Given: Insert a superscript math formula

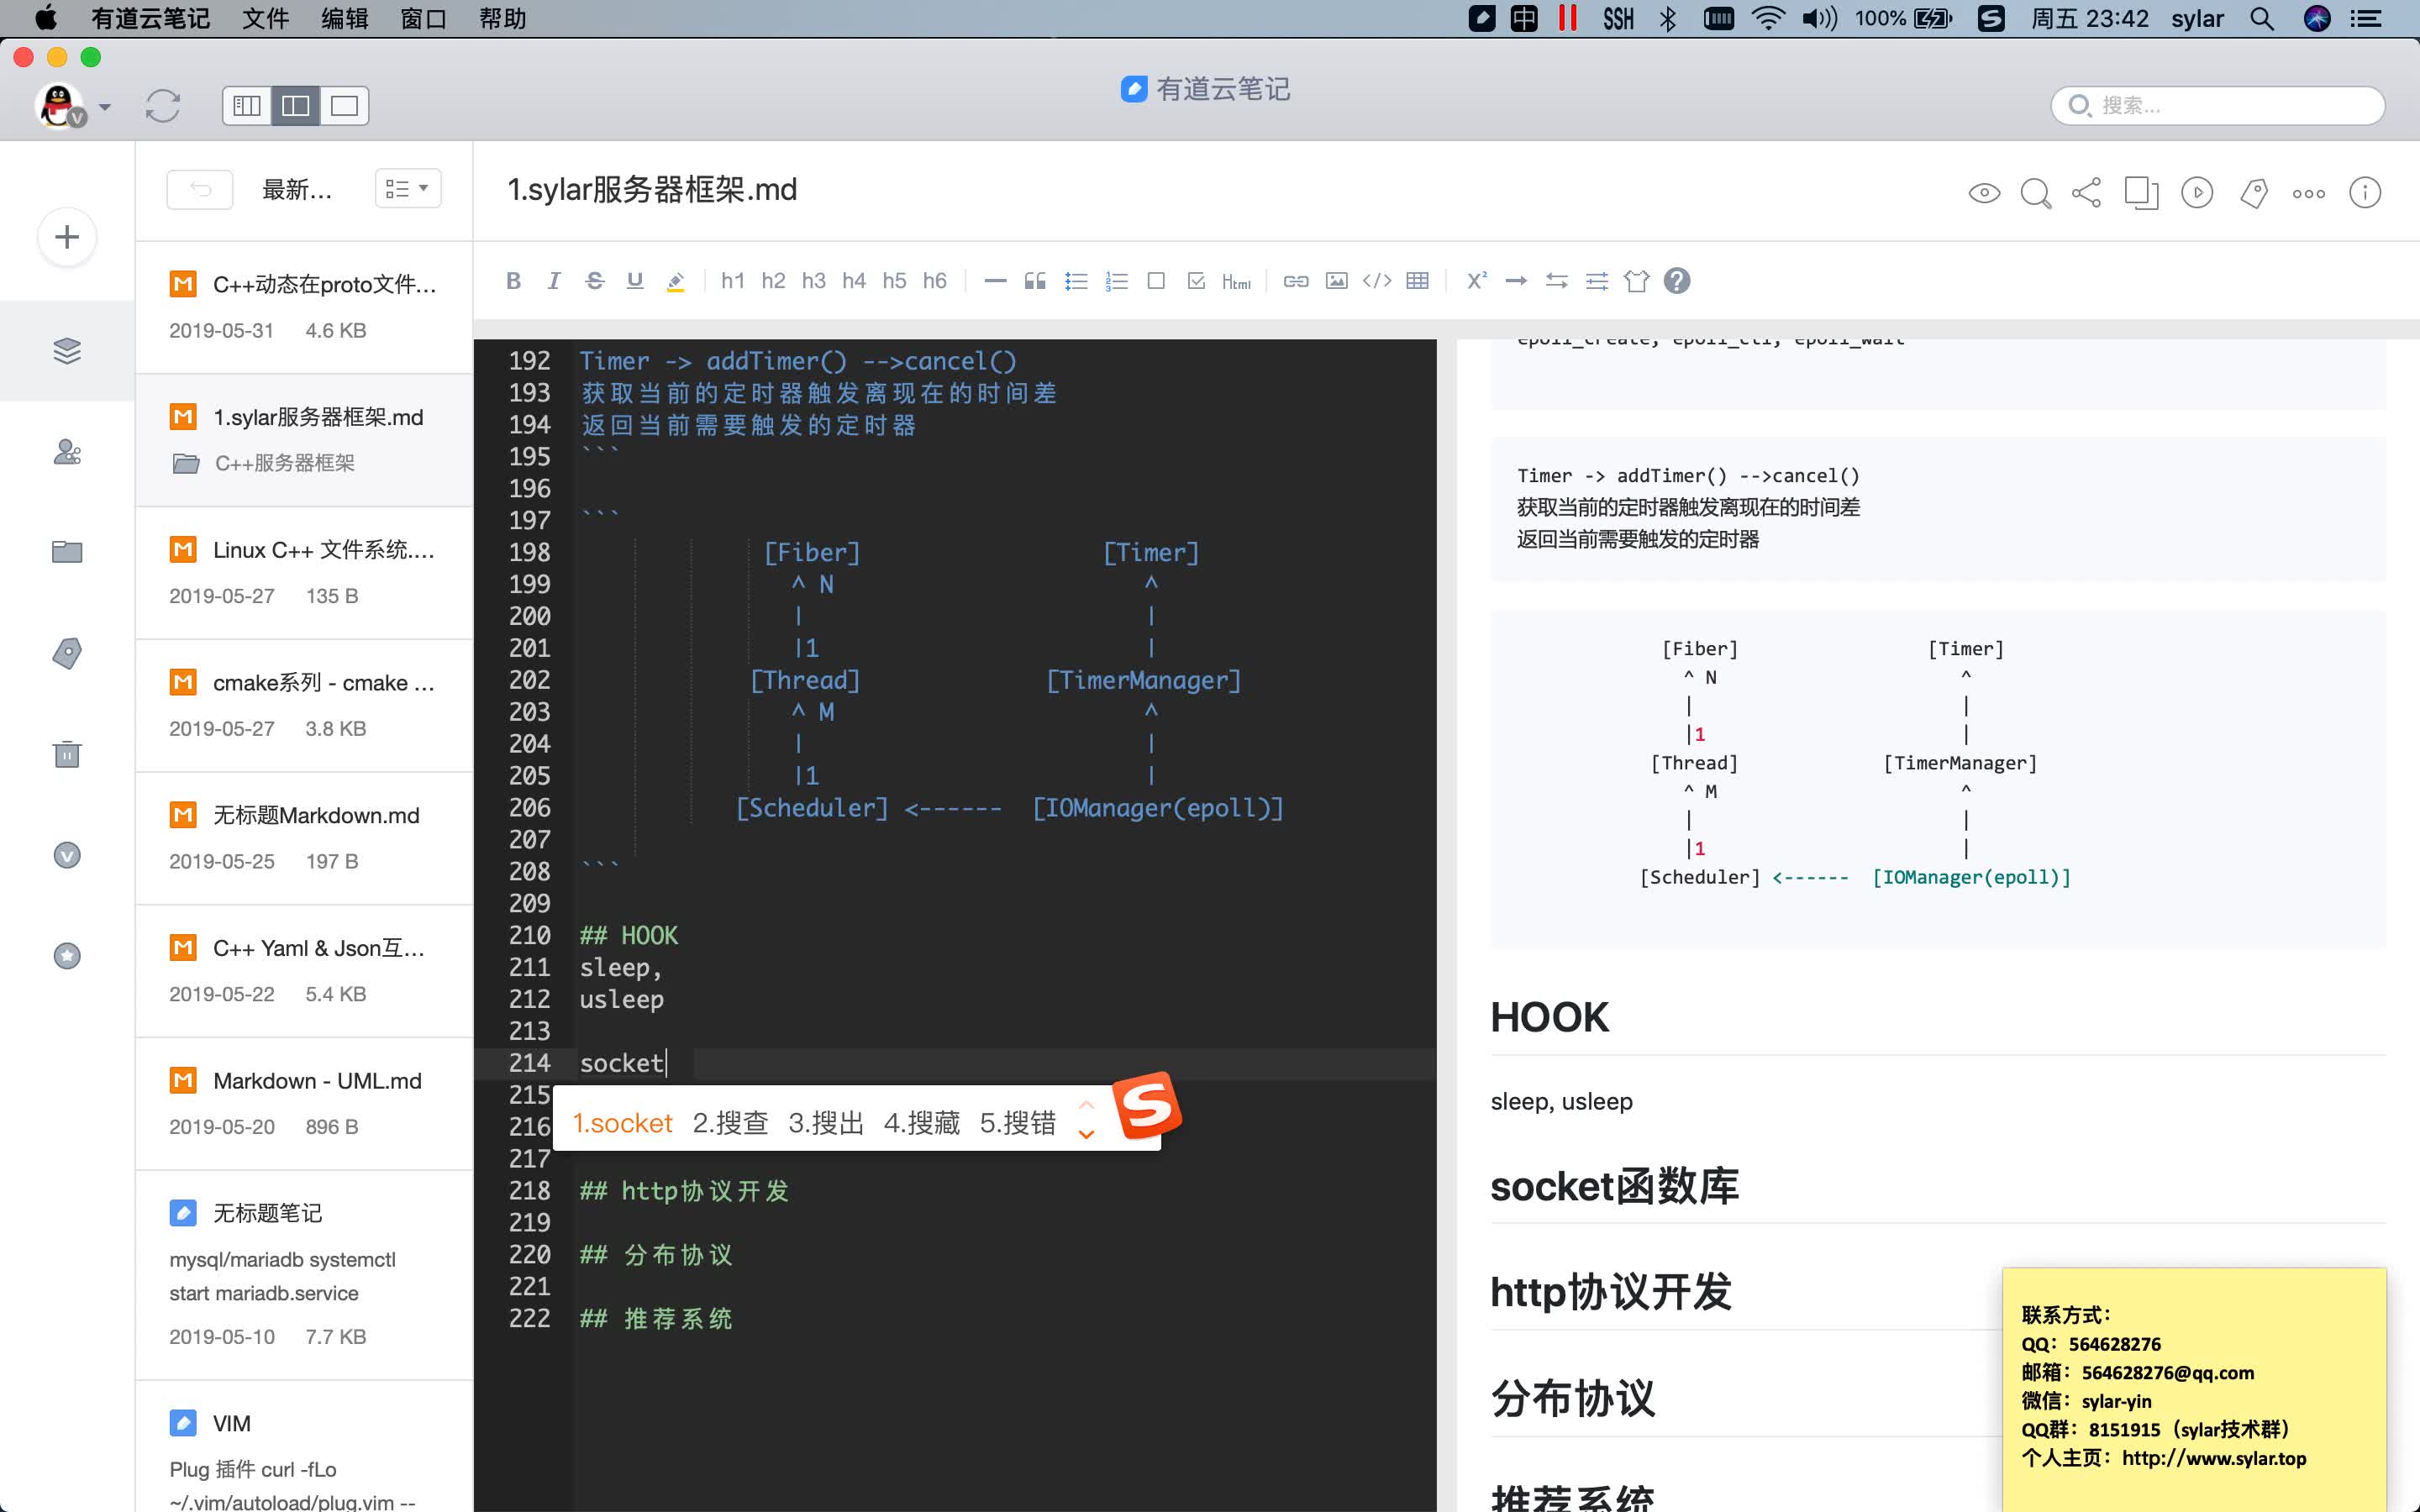Looking at the screenshot, I should coord(1476,281).
